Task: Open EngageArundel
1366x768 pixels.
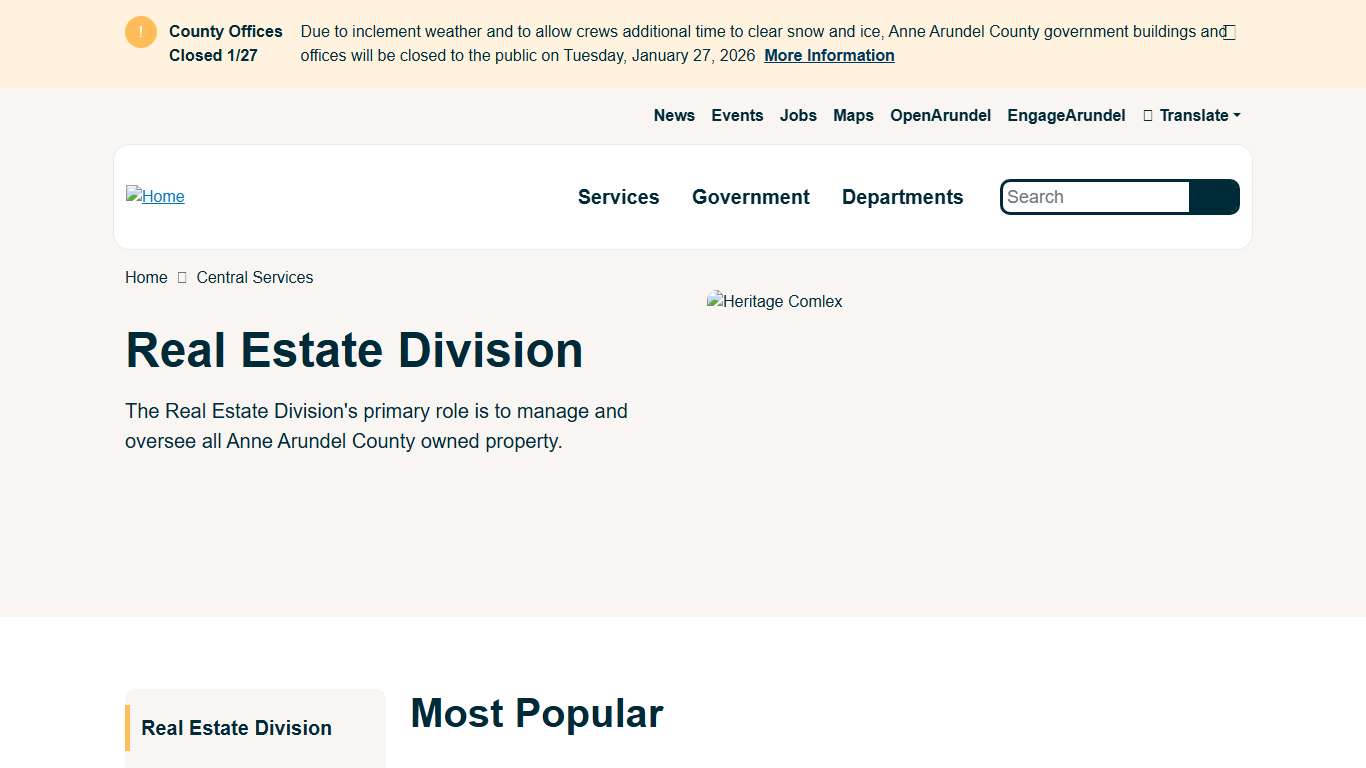Action: click(1066, 115)
